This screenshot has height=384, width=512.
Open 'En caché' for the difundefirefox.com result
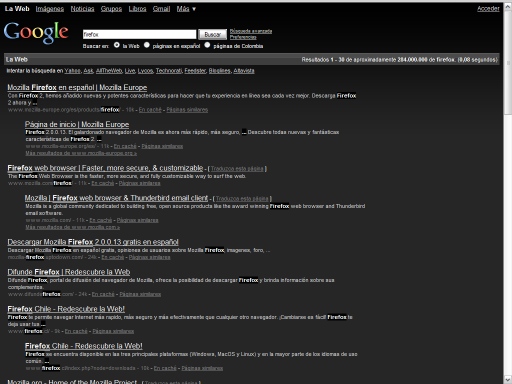click(103, 294)
